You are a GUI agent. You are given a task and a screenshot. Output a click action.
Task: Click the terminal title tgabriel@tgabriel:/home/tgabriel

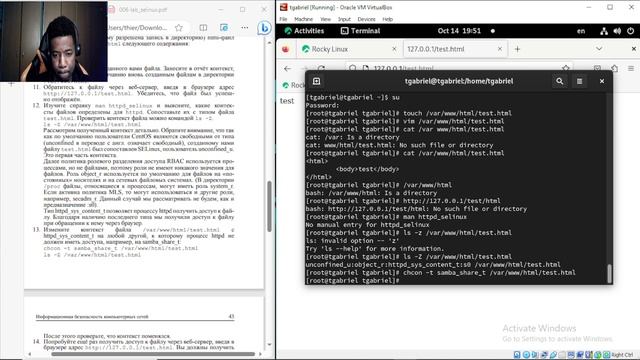coord(459,81)
